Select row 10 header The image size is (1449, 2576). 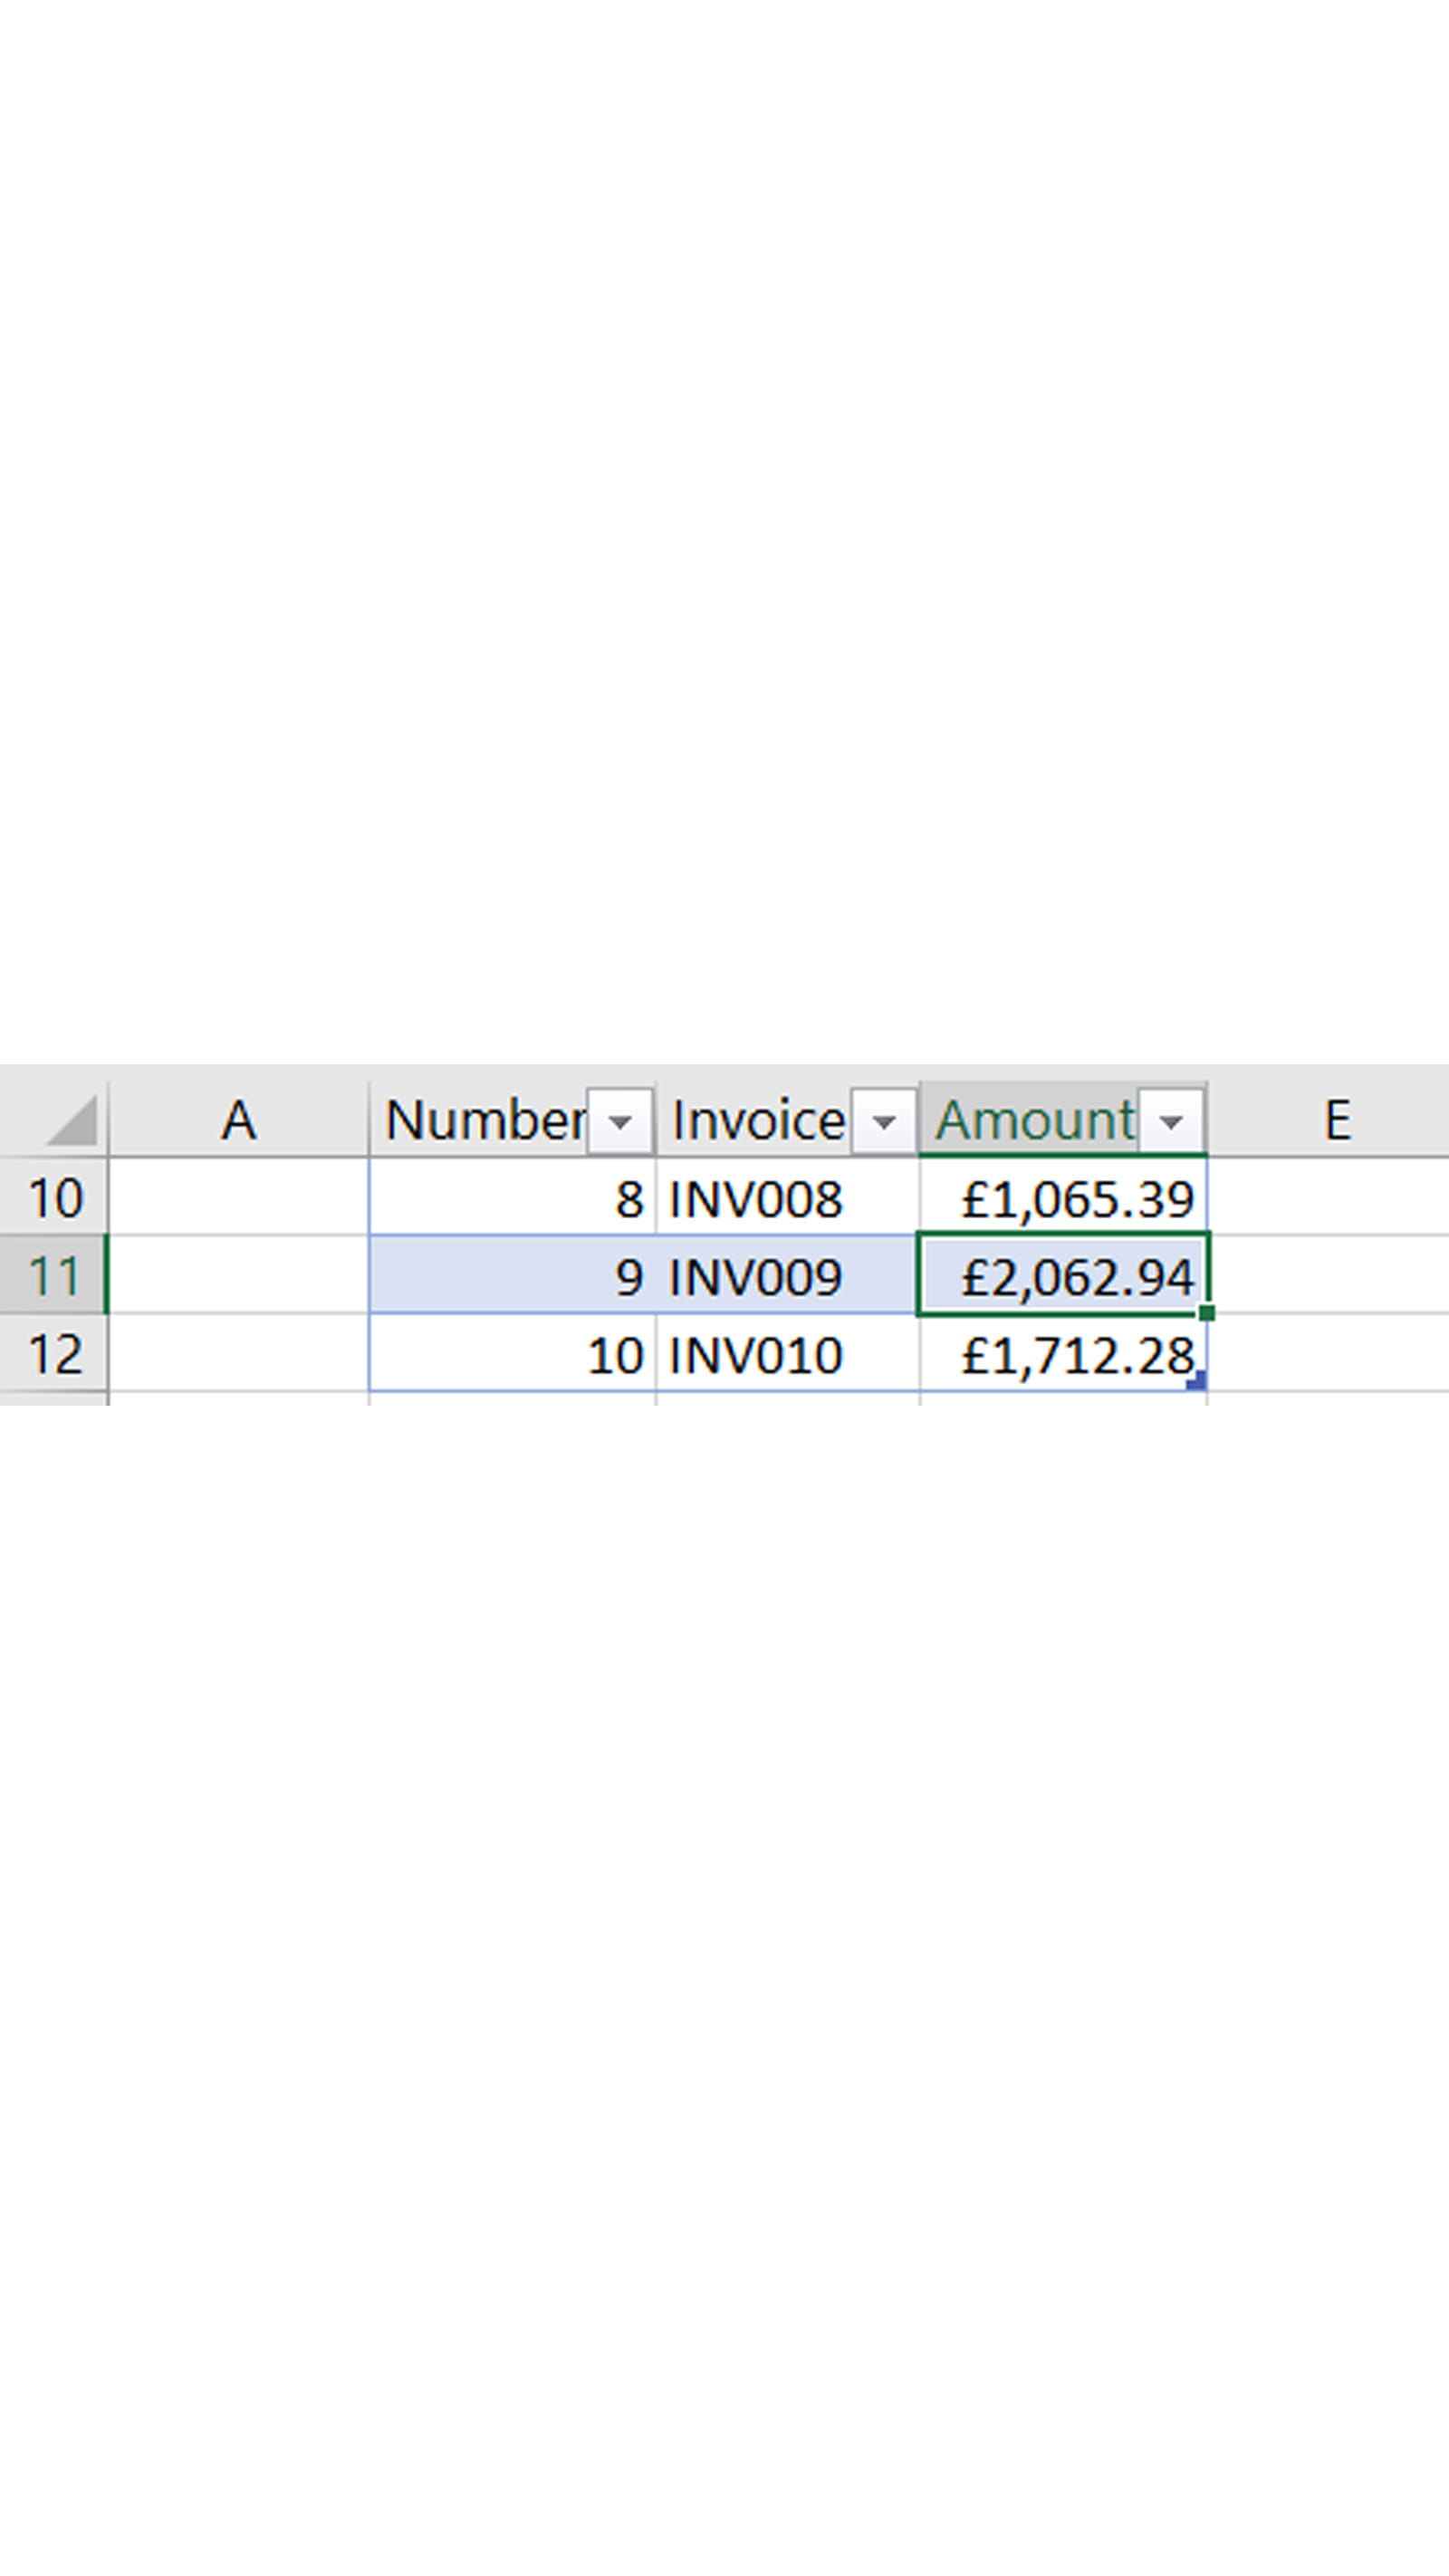[x=54, y=1198]
